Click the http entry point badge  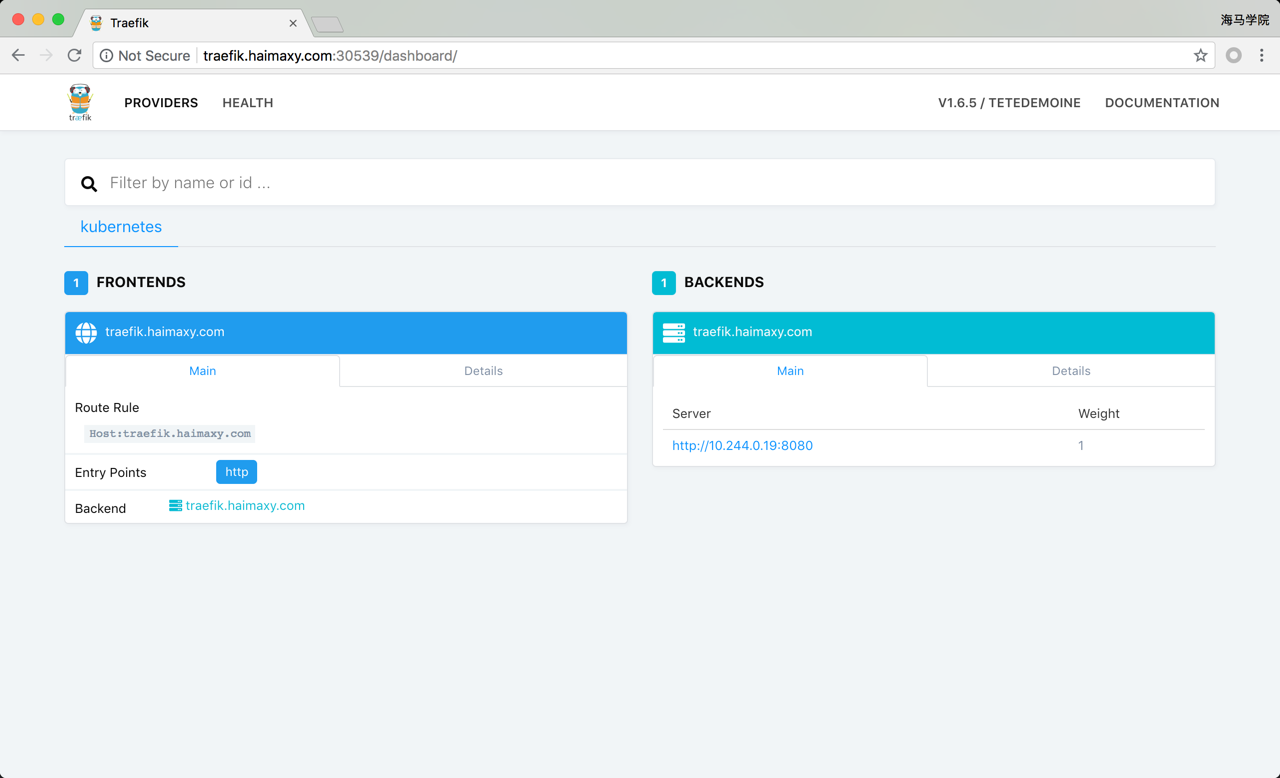236,472
